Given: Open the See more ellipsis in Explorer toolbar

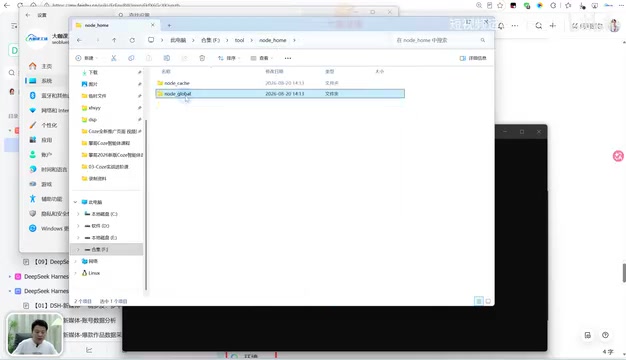Looking at the screenshot, I should click(x=288, y=58).
